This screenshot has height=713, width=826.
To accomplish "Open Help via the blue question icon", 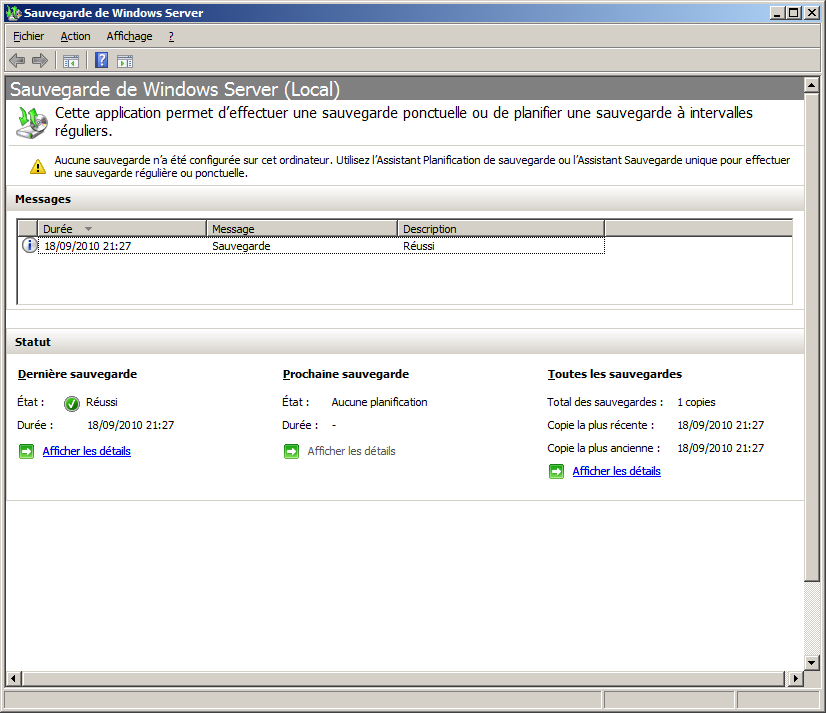I will [x=101, y=61].
